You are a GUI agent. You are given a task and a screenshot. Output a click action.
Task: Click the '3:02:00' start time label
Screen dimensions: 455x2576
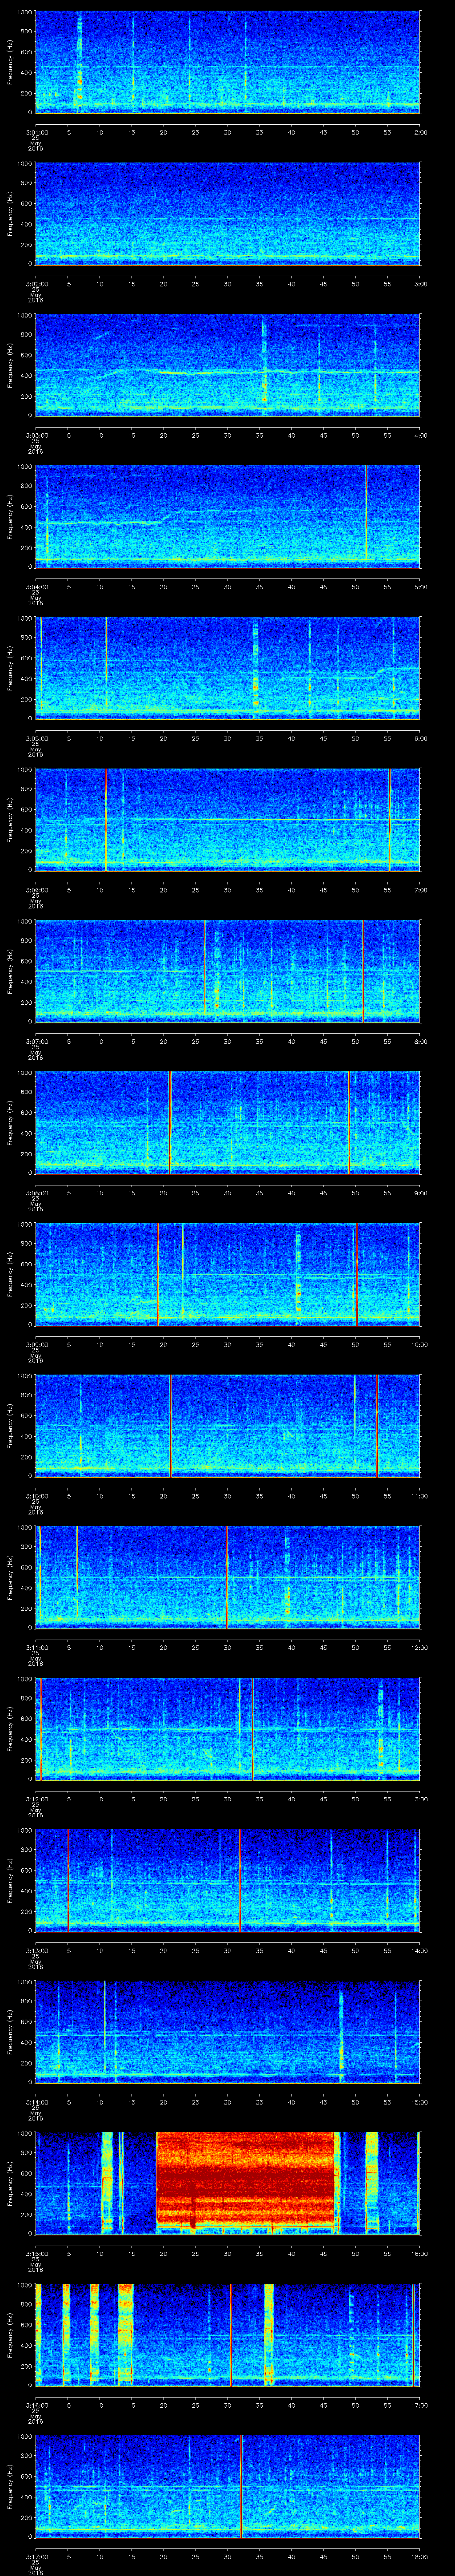pyautogui.click(x=36, y=284)
